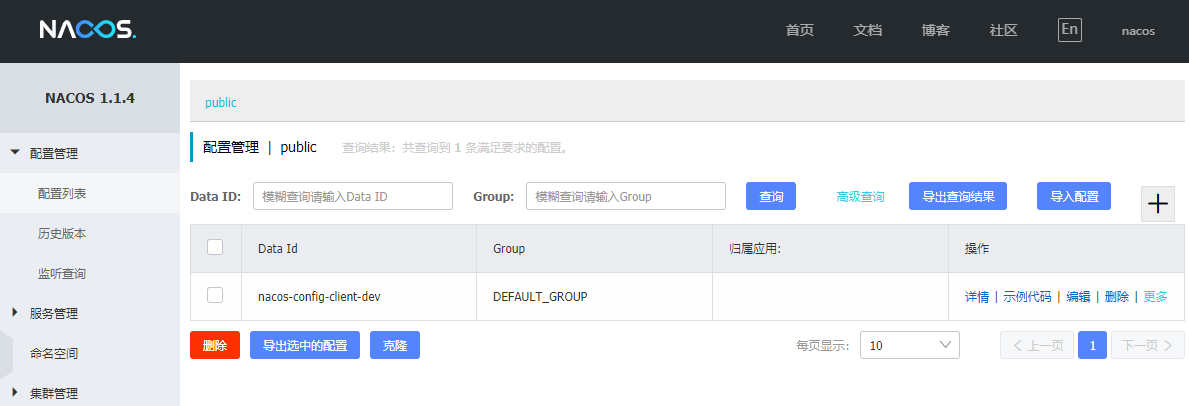Image resolution: width=1189 pixels, height=406 pixels.
Task: Open the nacos user menu
Action: [1138, 31]
